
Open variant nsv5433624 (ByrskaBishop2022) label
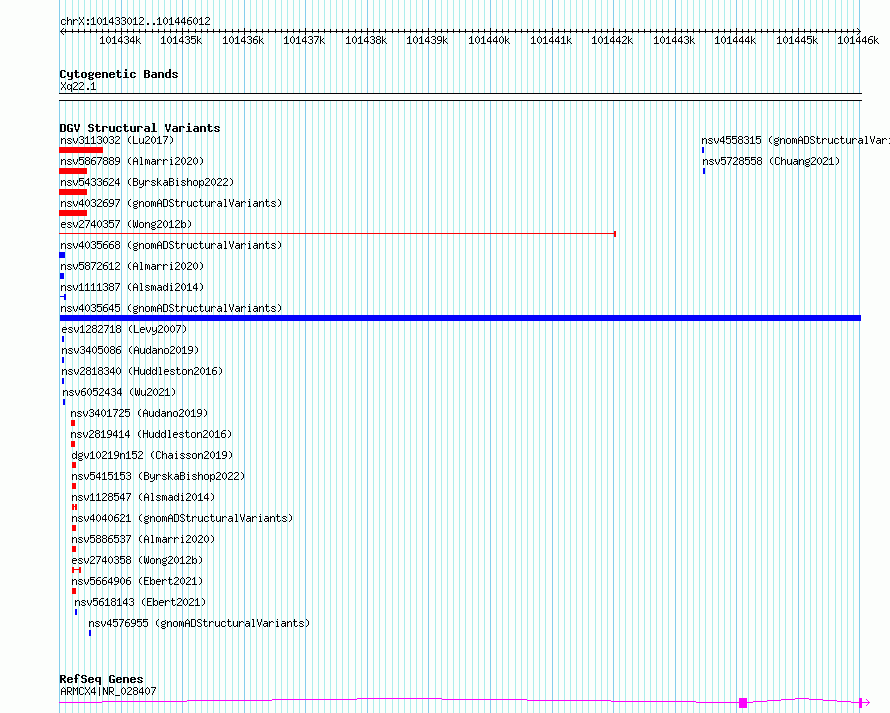(x=147, y=182)
